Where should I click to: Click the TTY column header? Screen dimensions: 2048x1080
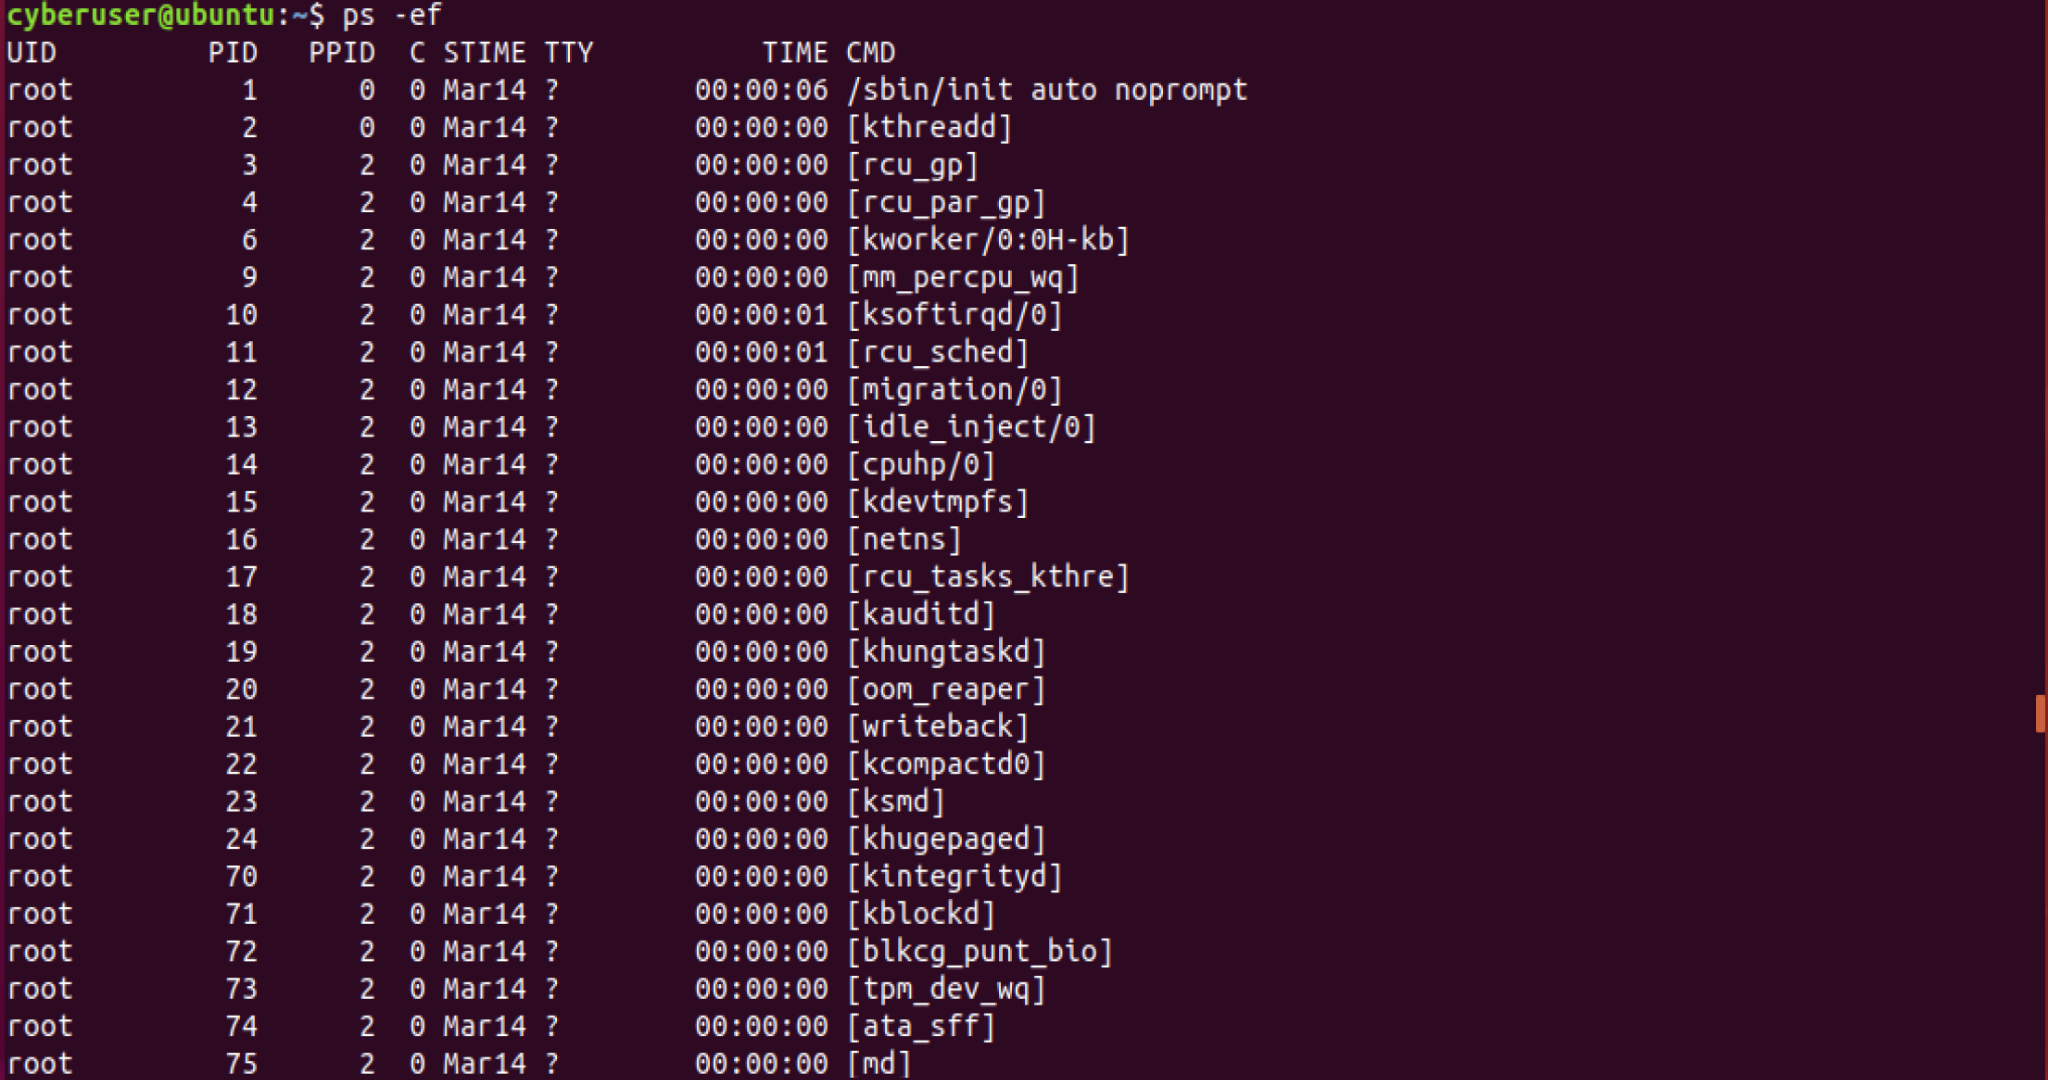569,53
